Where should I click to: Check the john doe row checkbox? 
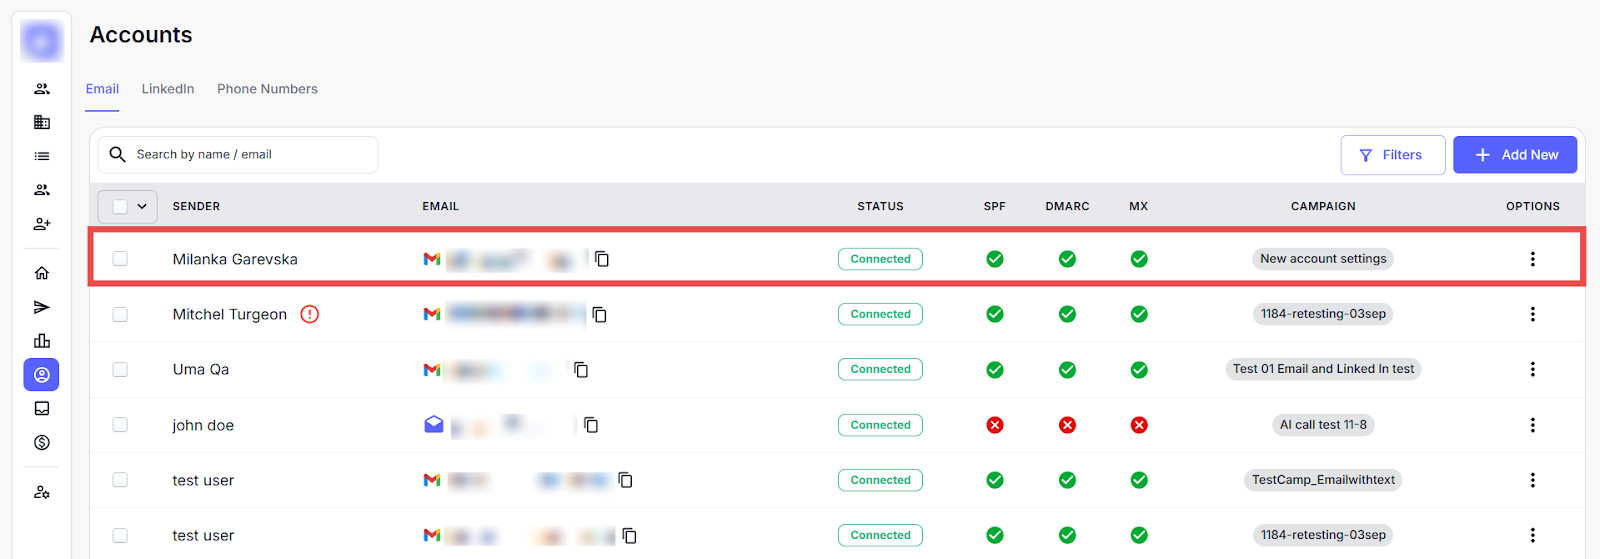(120, 425)
